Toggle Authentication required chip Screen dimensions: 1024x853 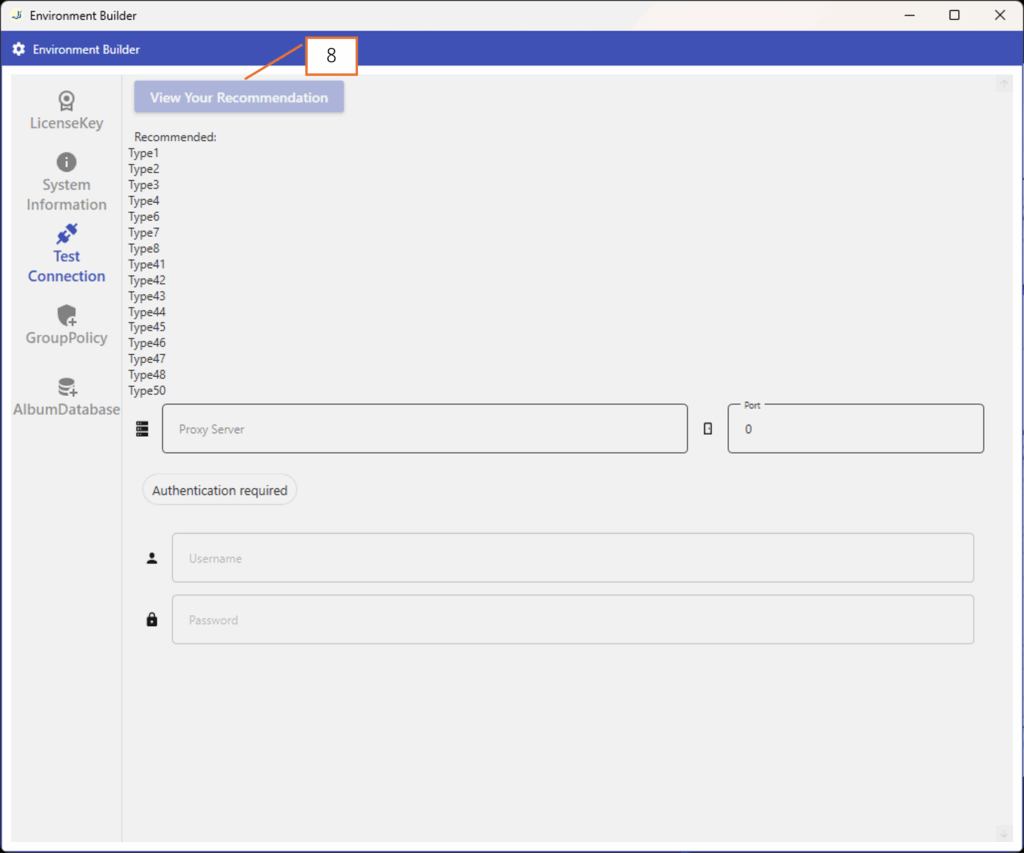(x=220, y=490)
